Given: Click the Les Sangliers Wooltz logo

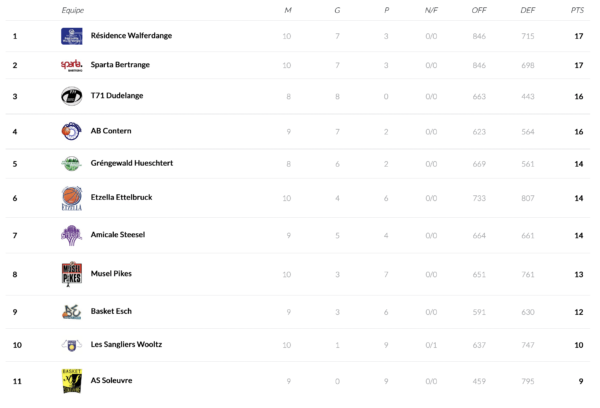Looking at the screenshot, I should [x=71, y=345].
